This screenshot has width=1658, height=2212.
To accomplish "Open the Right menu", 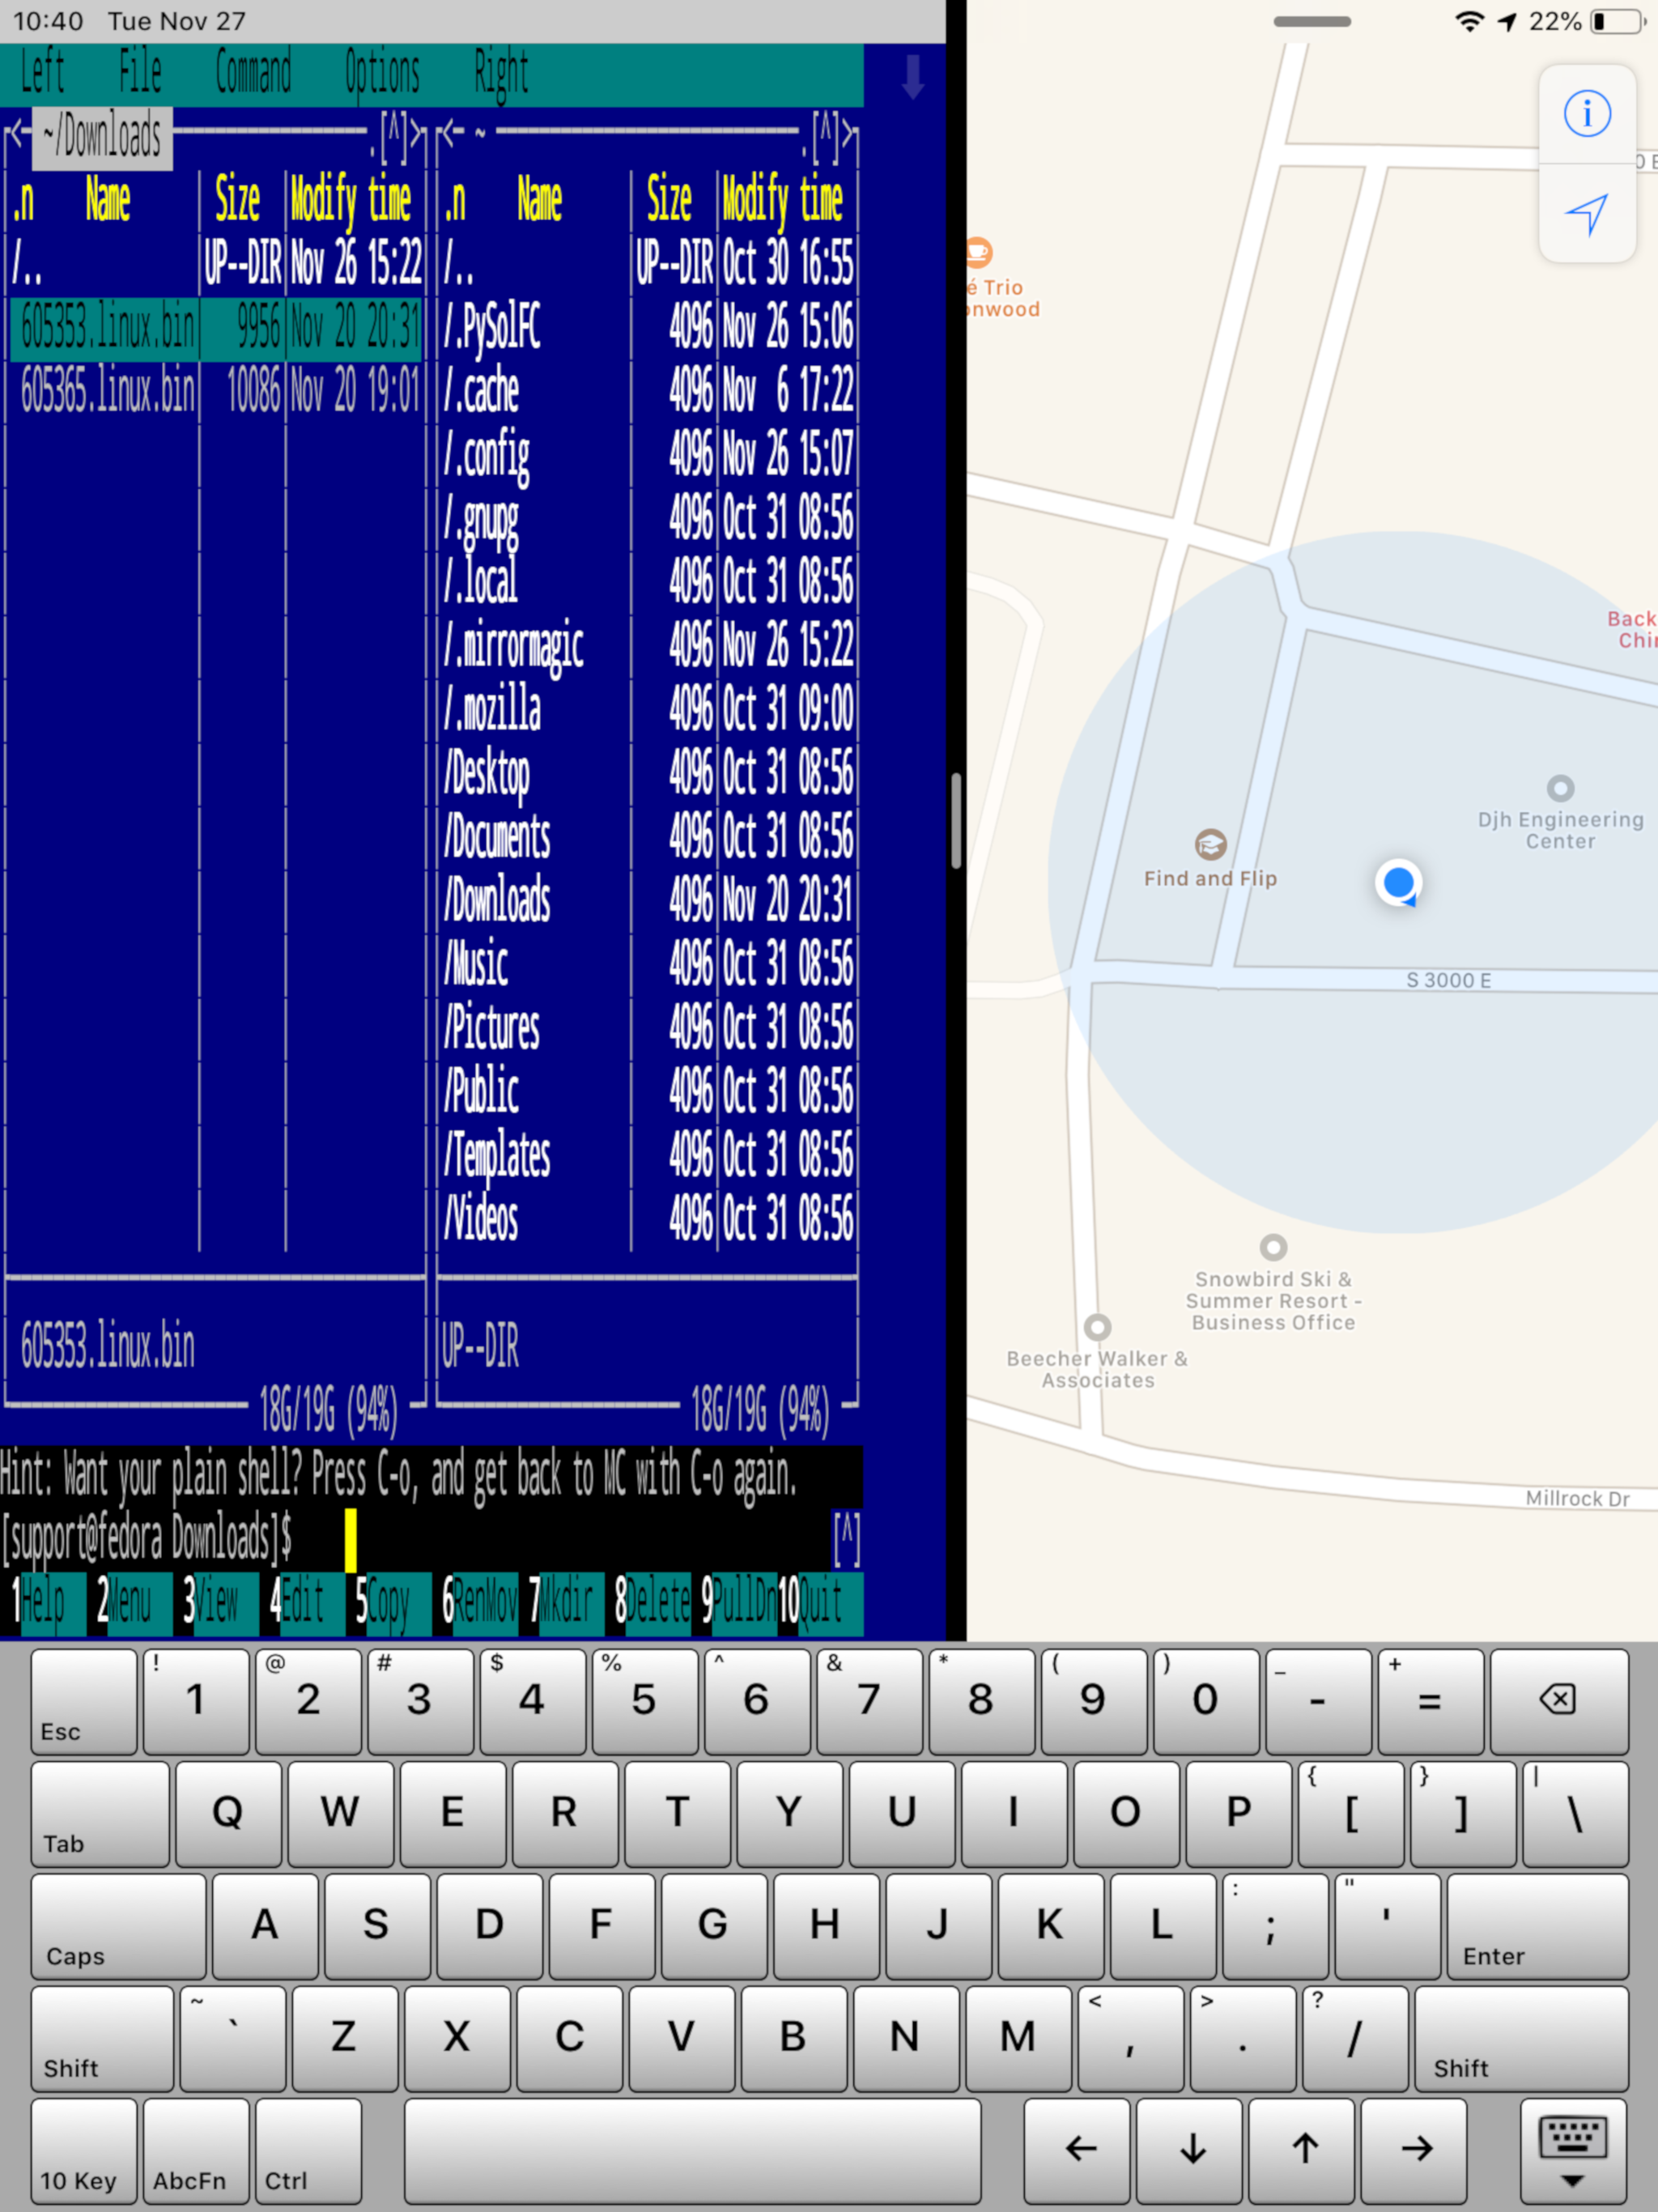I will [x=501, y=72].
